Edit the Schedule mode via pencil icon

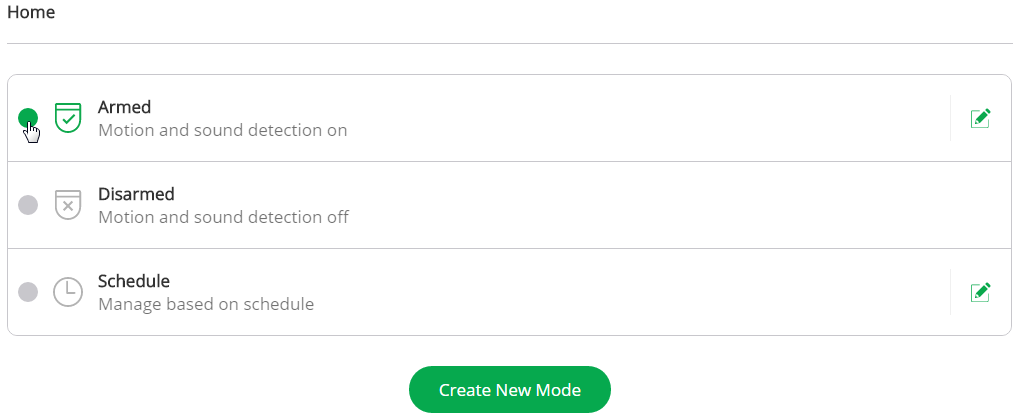coord(981,292)
